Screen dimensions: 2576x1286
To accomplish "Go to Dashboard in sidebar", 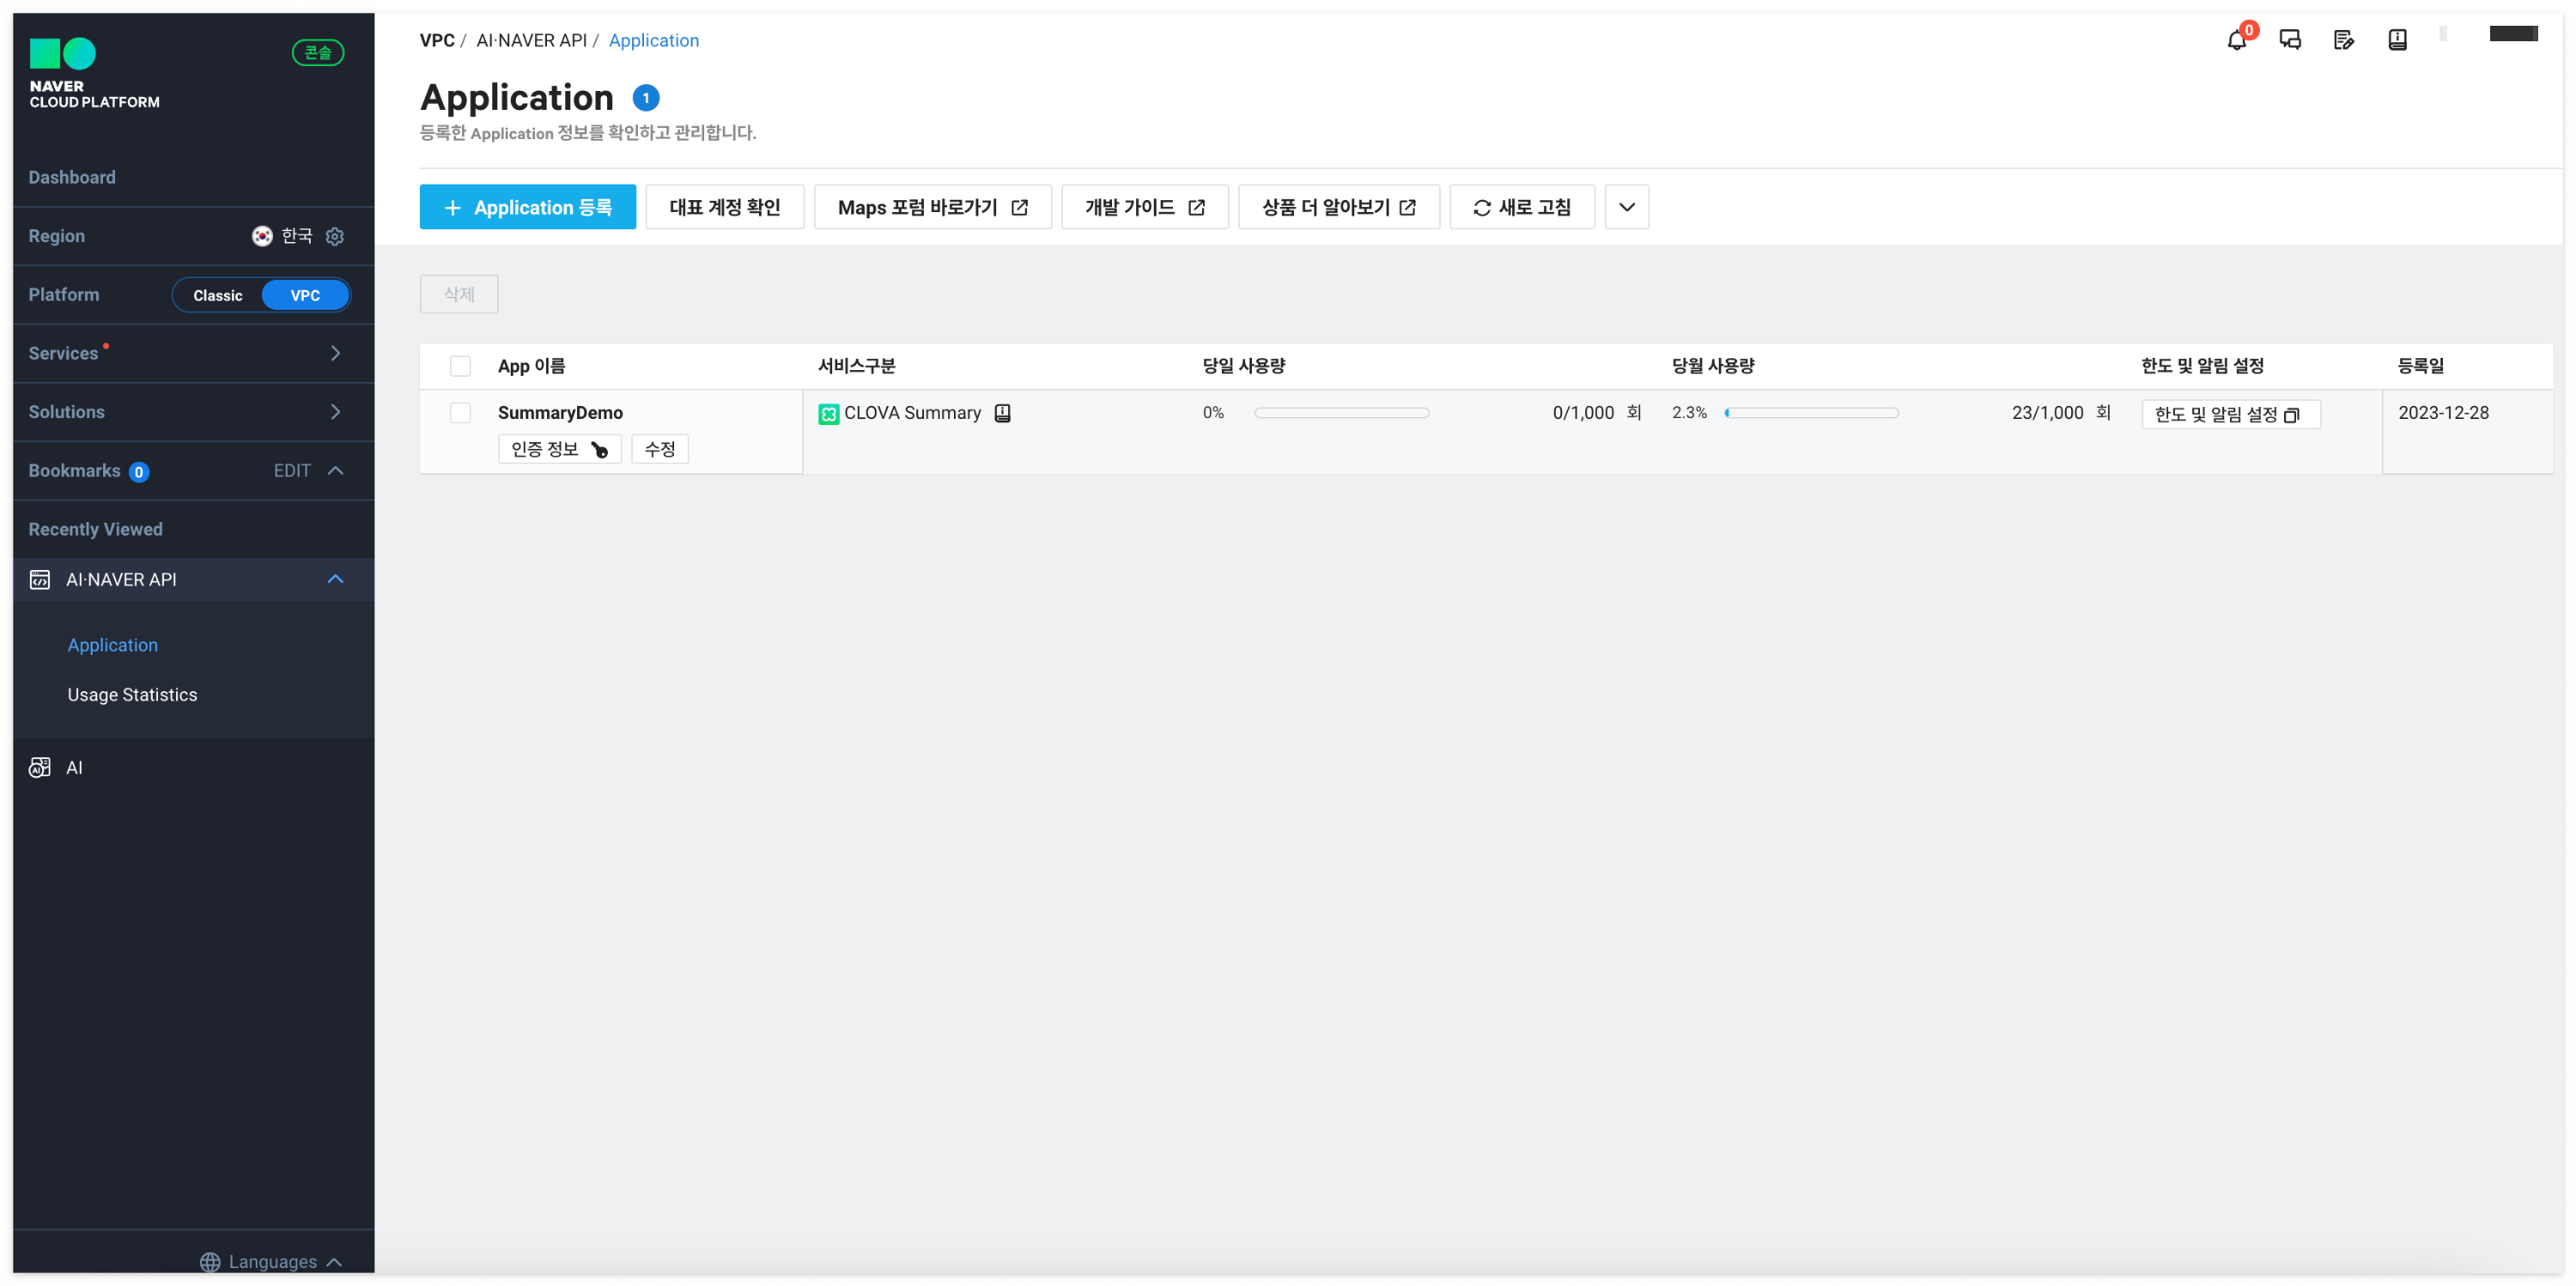I will (72, 177).
